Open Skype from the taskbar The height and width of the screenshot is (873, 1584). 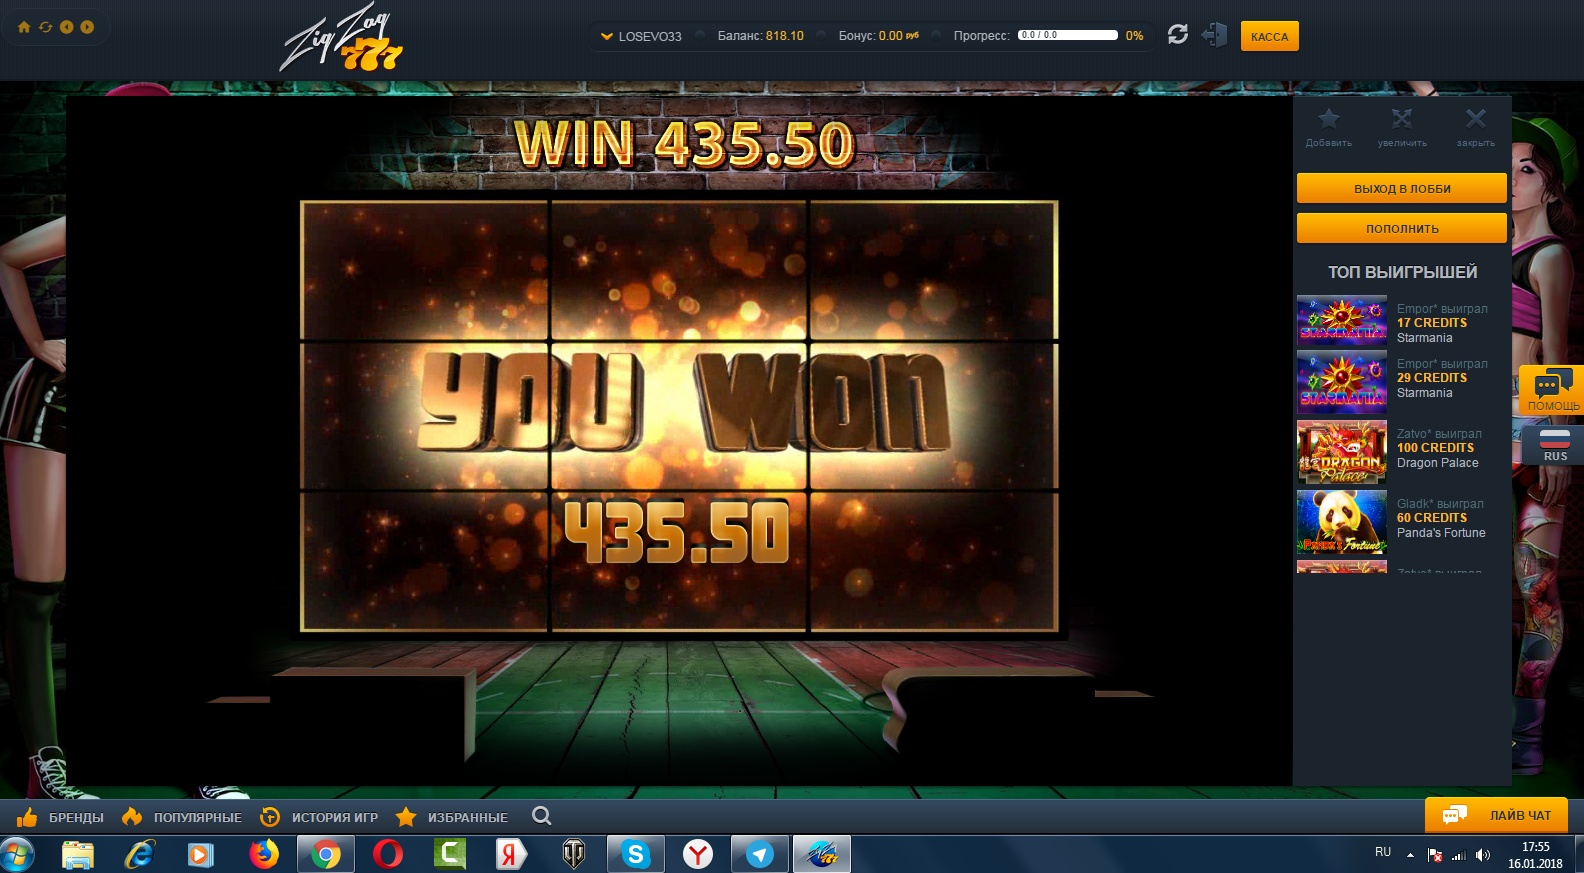pos(635,854)
